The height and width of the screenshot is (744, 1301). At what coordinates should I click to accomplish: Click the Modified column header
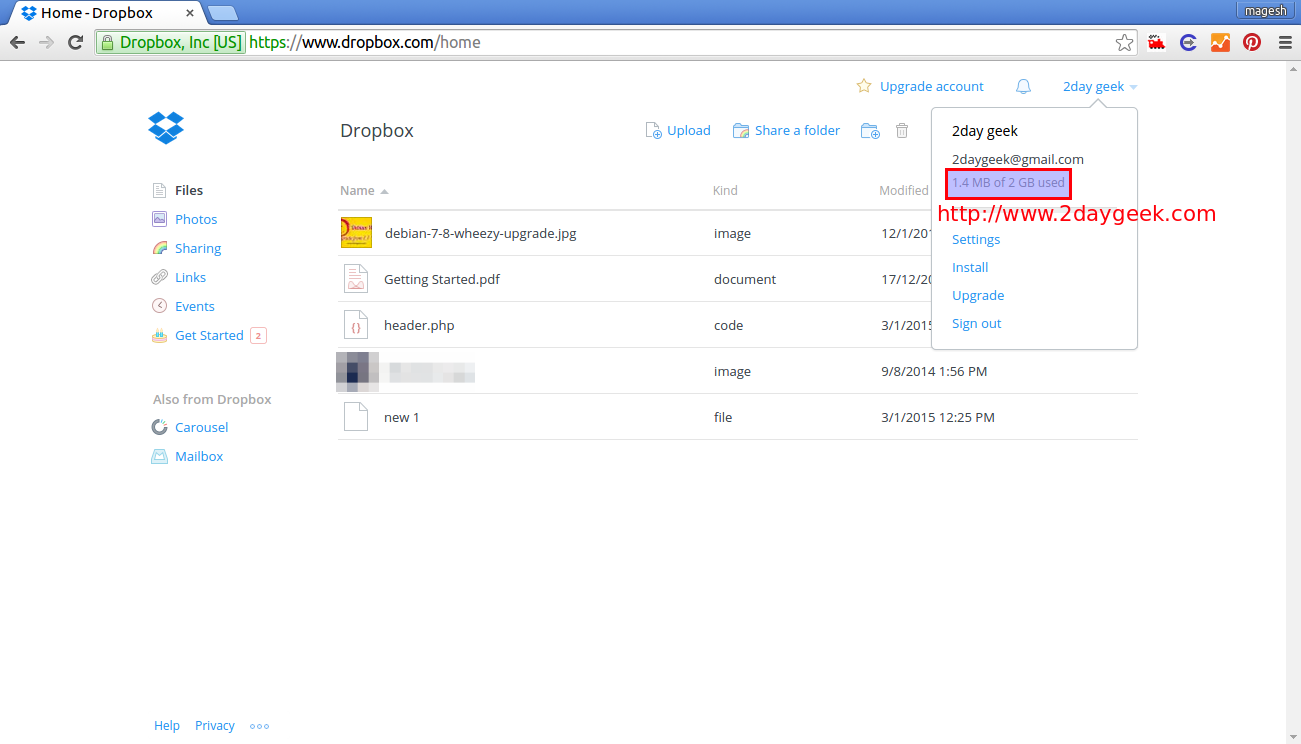pos(904,190)
